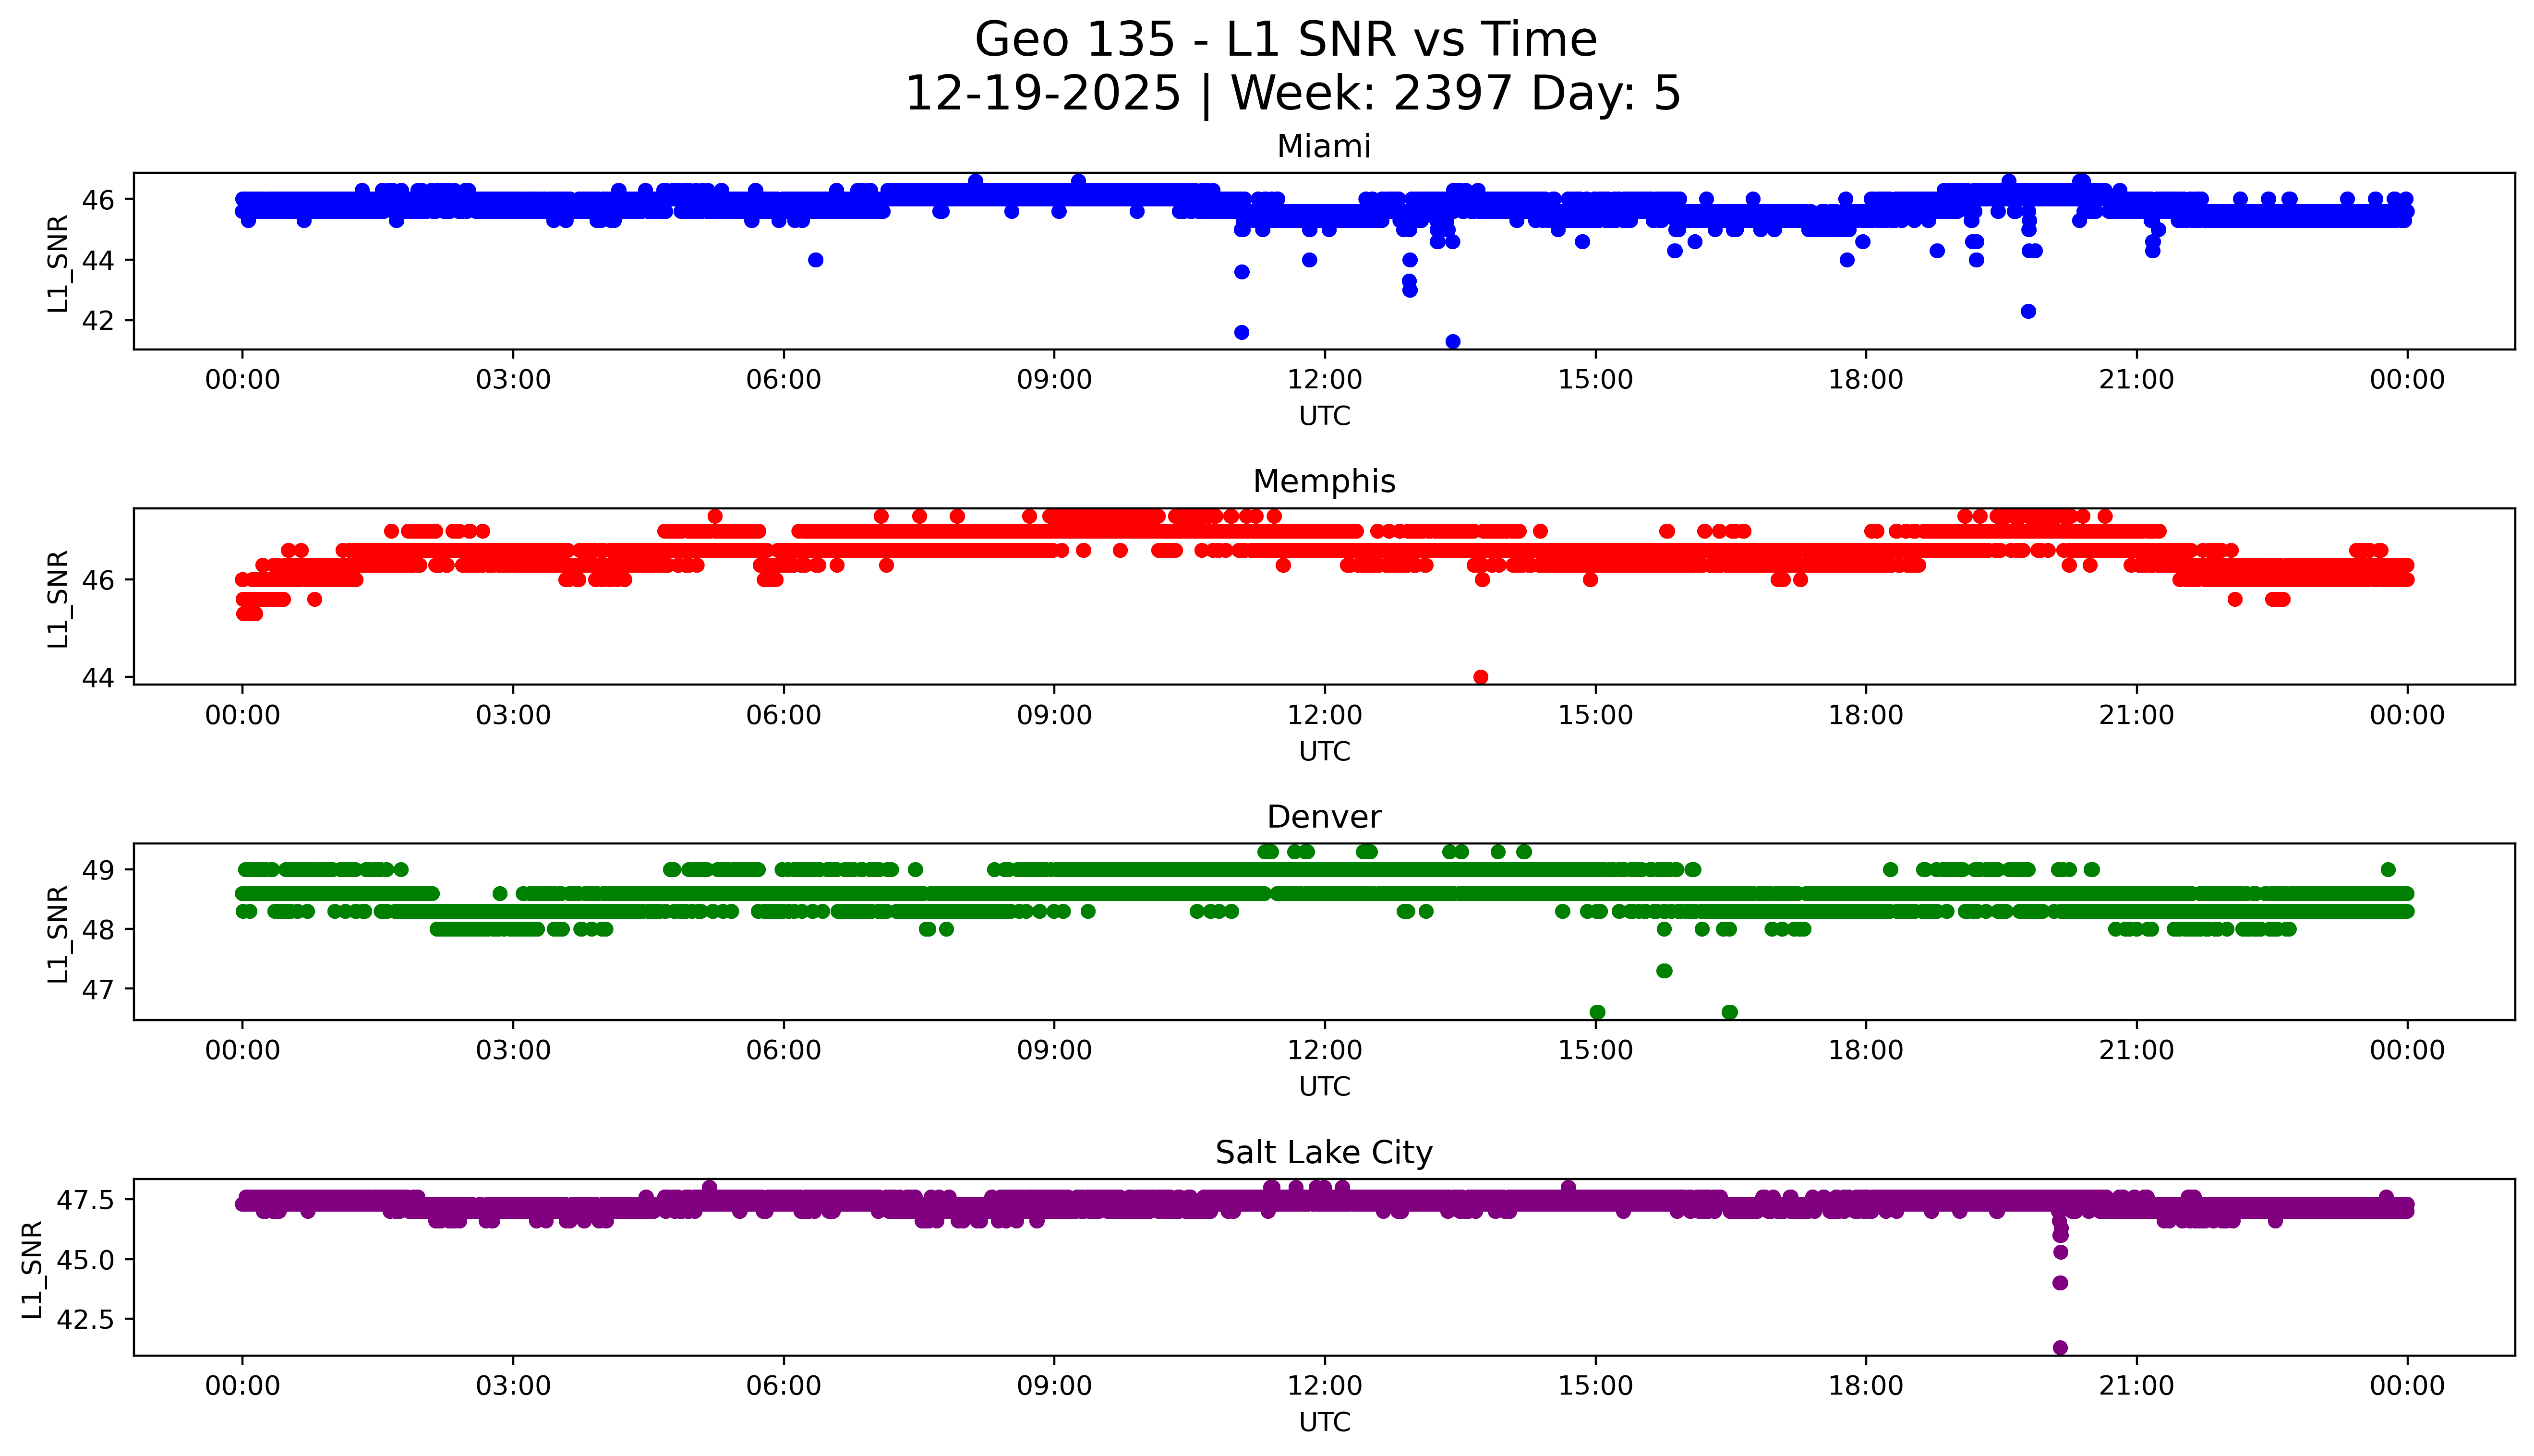Image resolution: width=2534 pixels, height=1456 pixels.
Task: Click the lowest green Denver point near 15:00
Action: coord(1598,1012)
